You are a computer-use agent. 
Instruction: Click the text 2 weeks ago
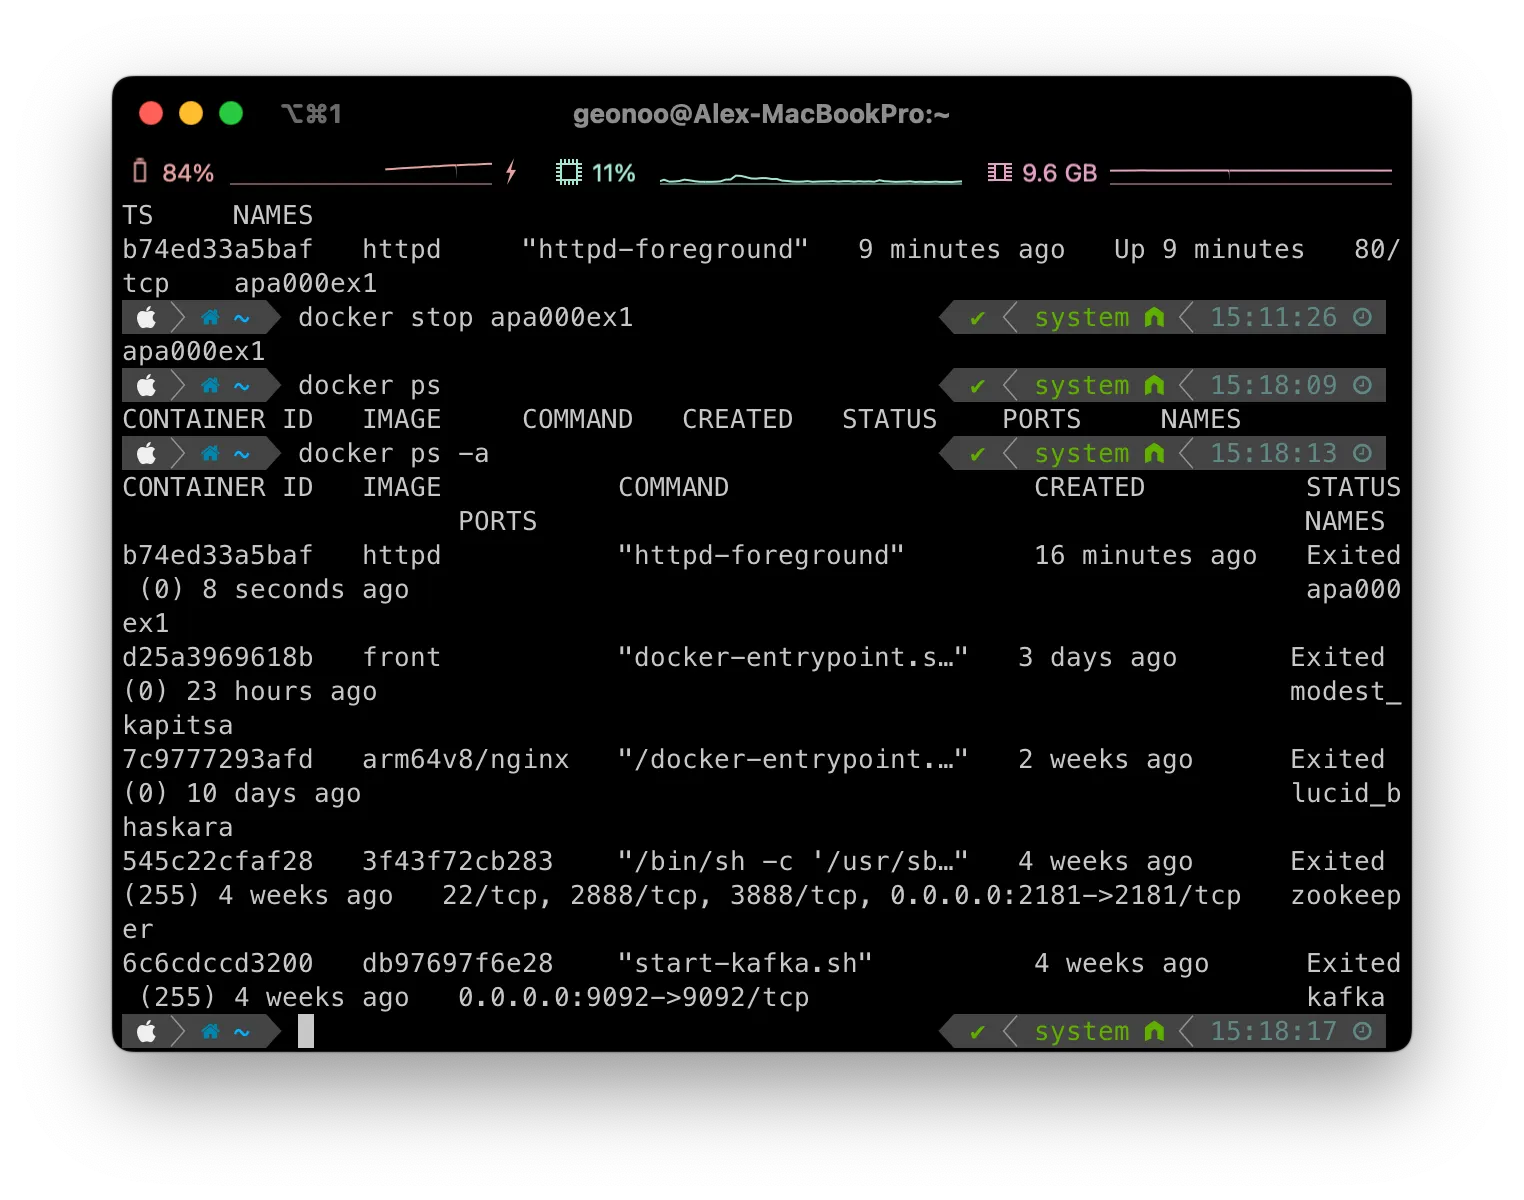click(1106, 760)
